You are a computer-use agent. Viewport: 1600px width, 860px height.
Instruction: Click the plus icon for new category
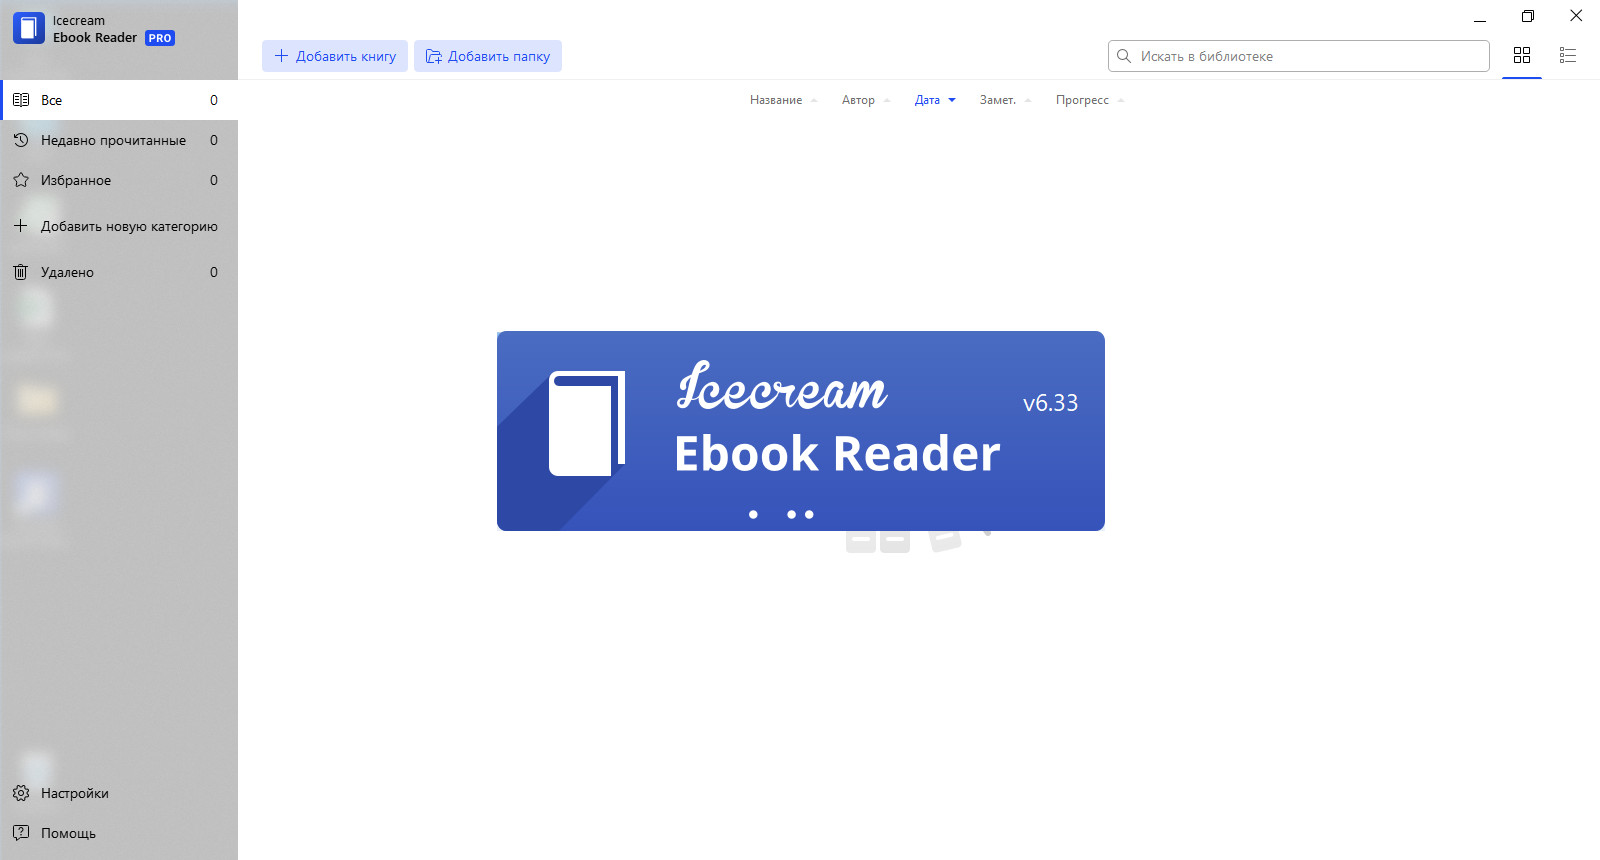tap(21, 226)
